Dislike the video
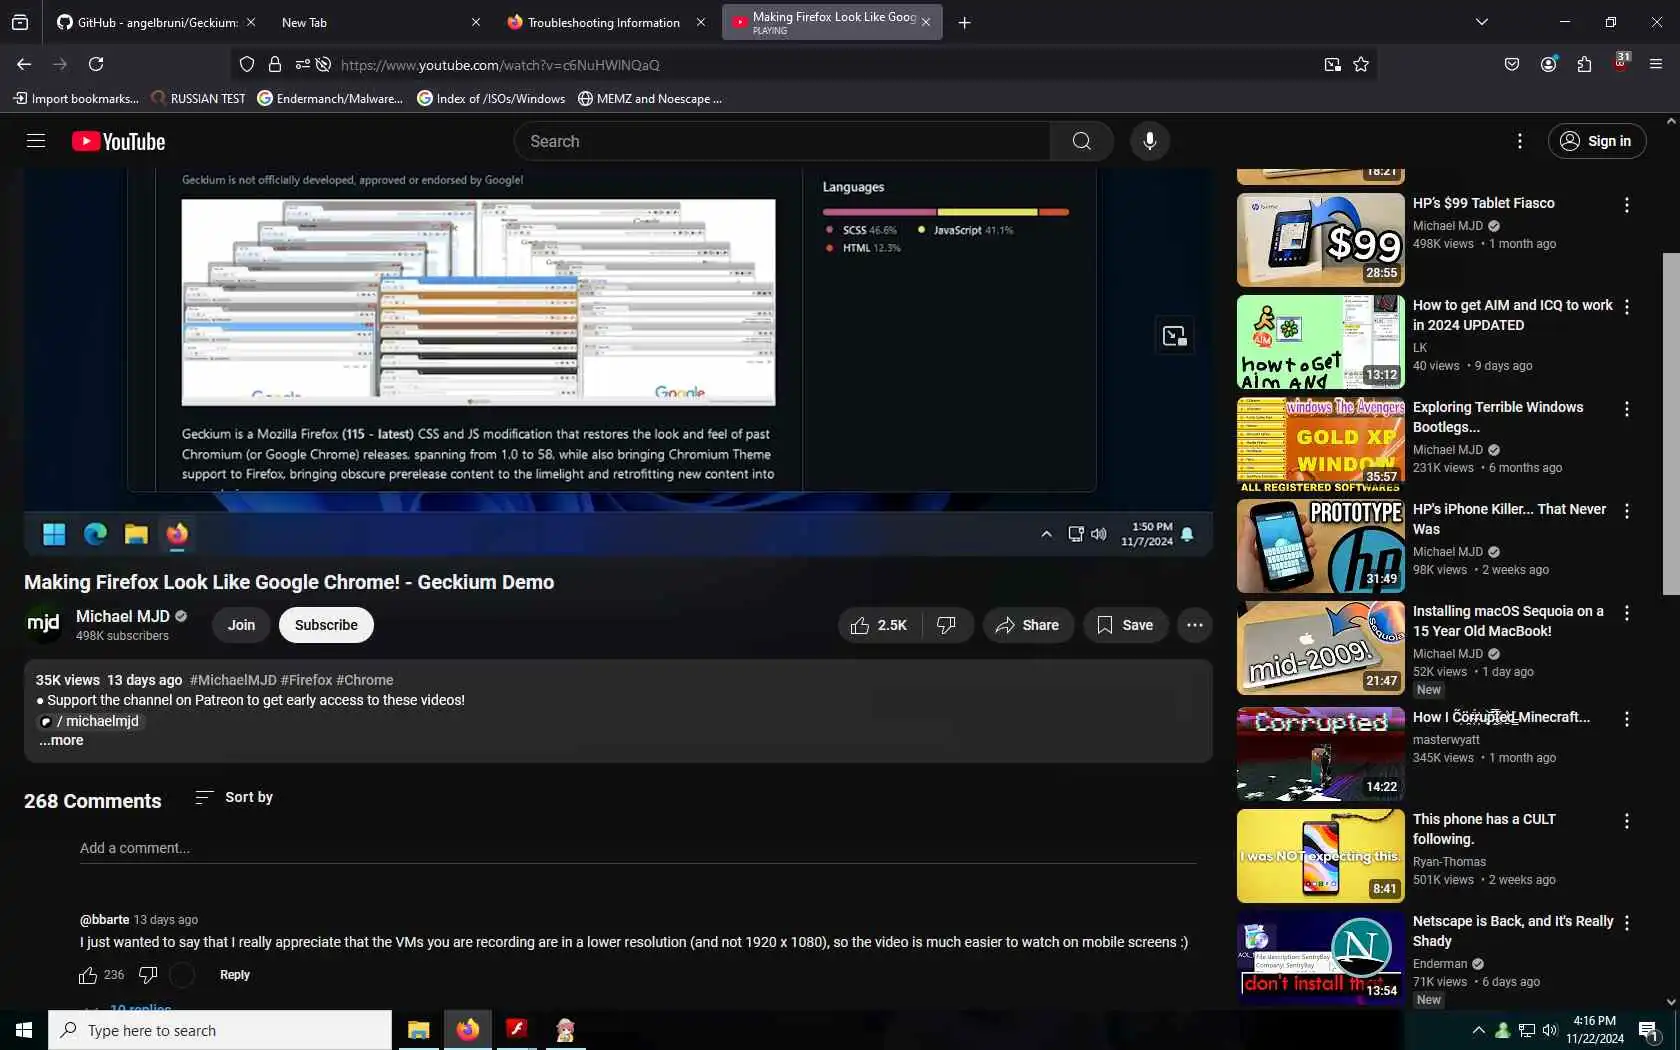This screenshot has width=1680, height=1050. point(946,625)
